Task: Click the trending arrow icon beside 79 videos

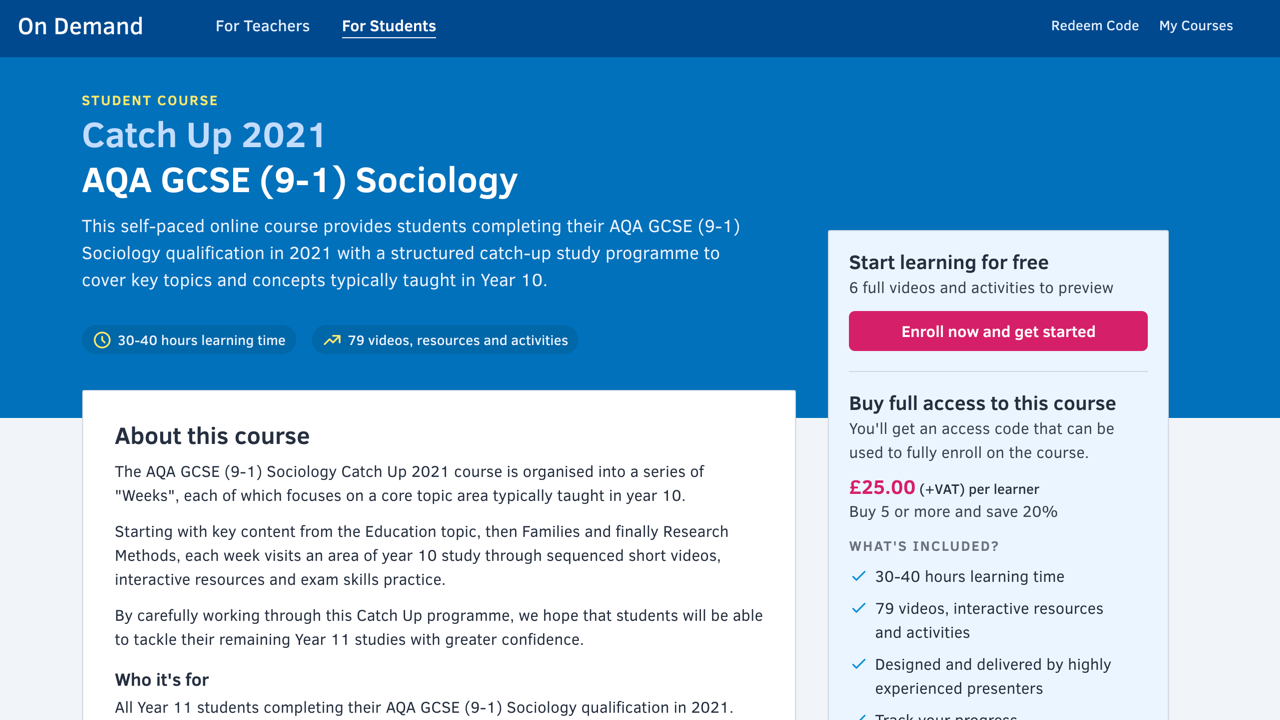Action: click(332, 340)
